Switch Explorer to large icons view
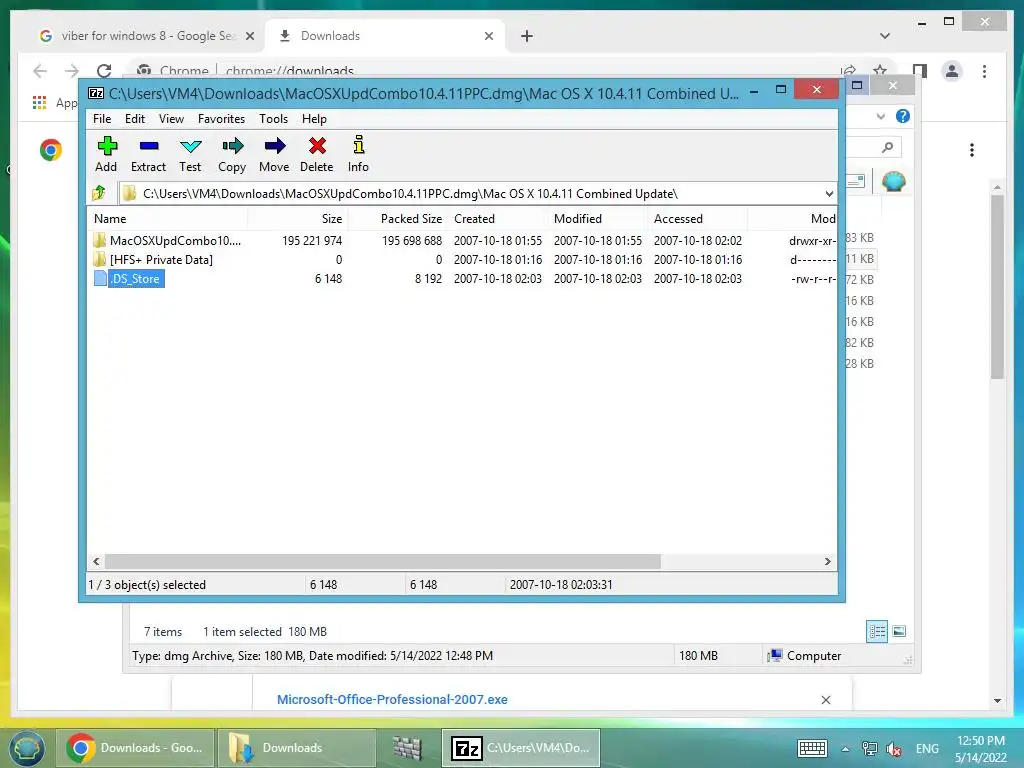The image size is (1024, 768). [899, 631]
